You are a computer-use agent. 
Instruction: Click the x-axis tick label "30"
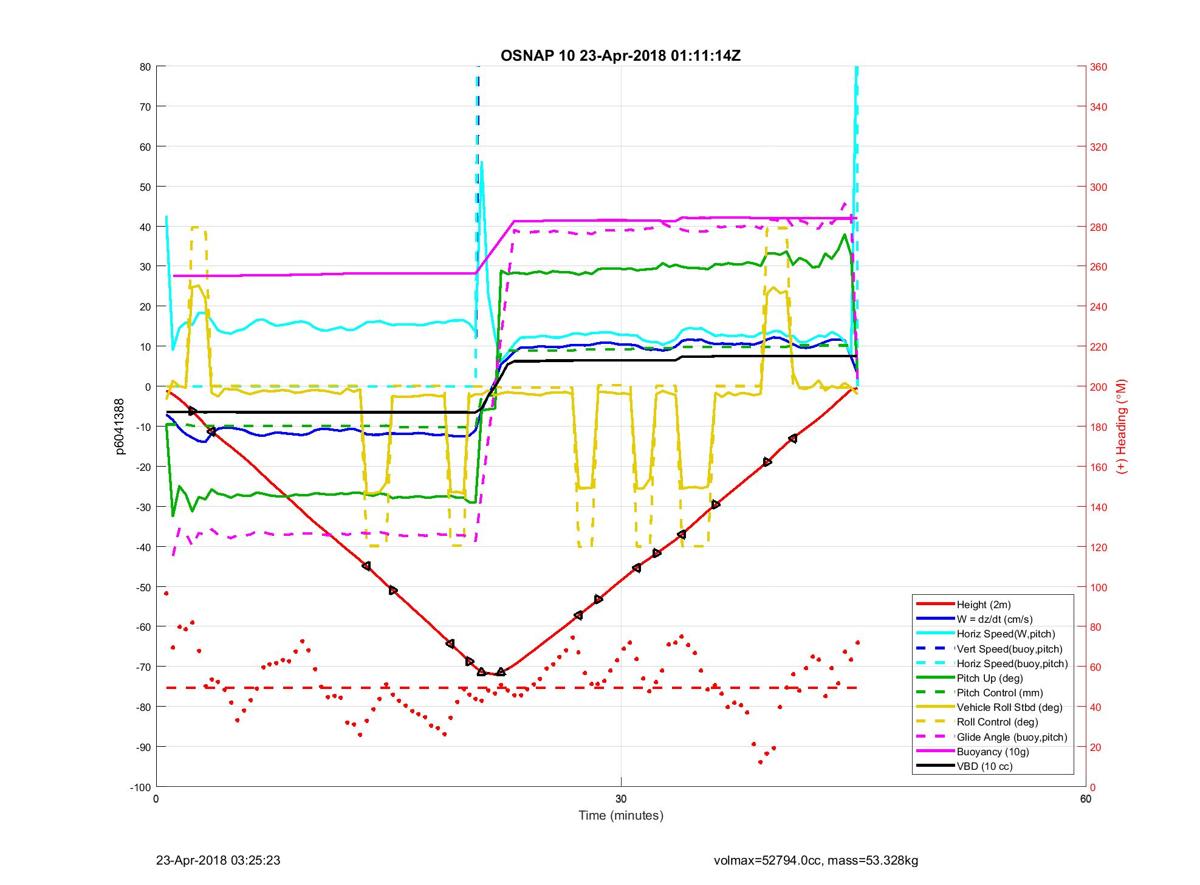click(x=621, y=799)
